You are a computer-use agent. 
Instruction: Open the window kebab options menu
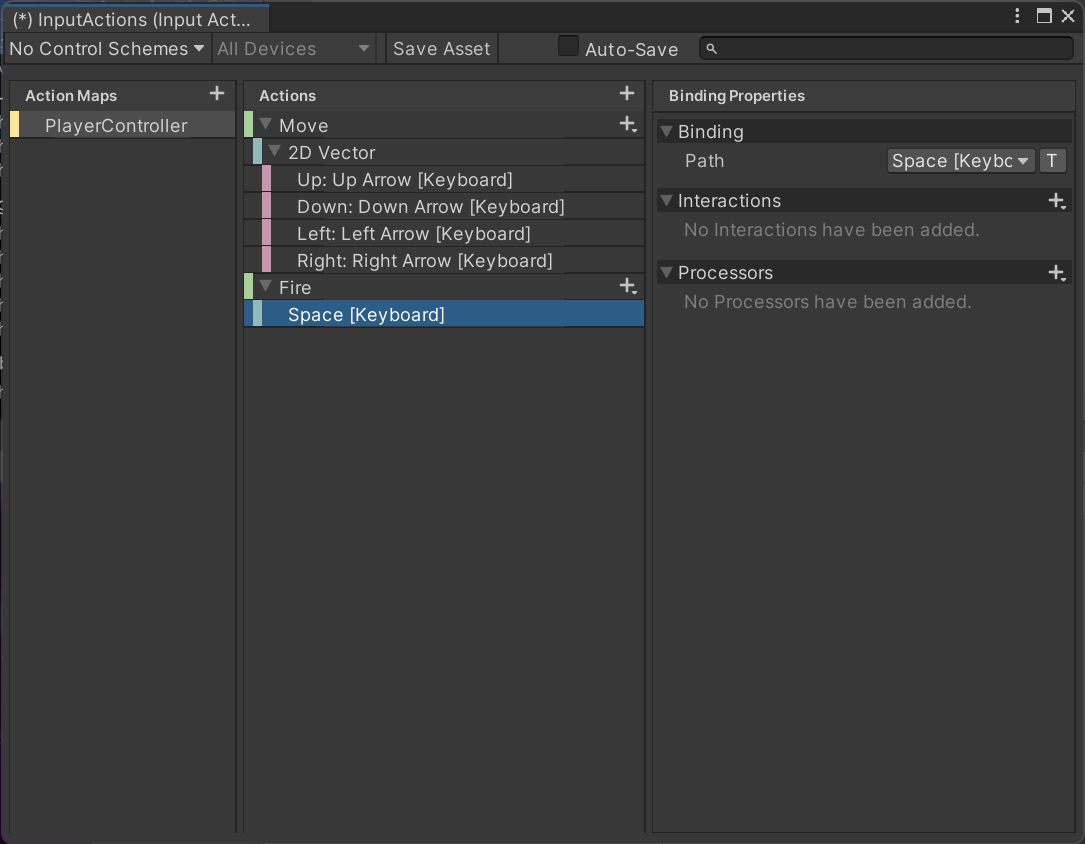point(1017,16)
